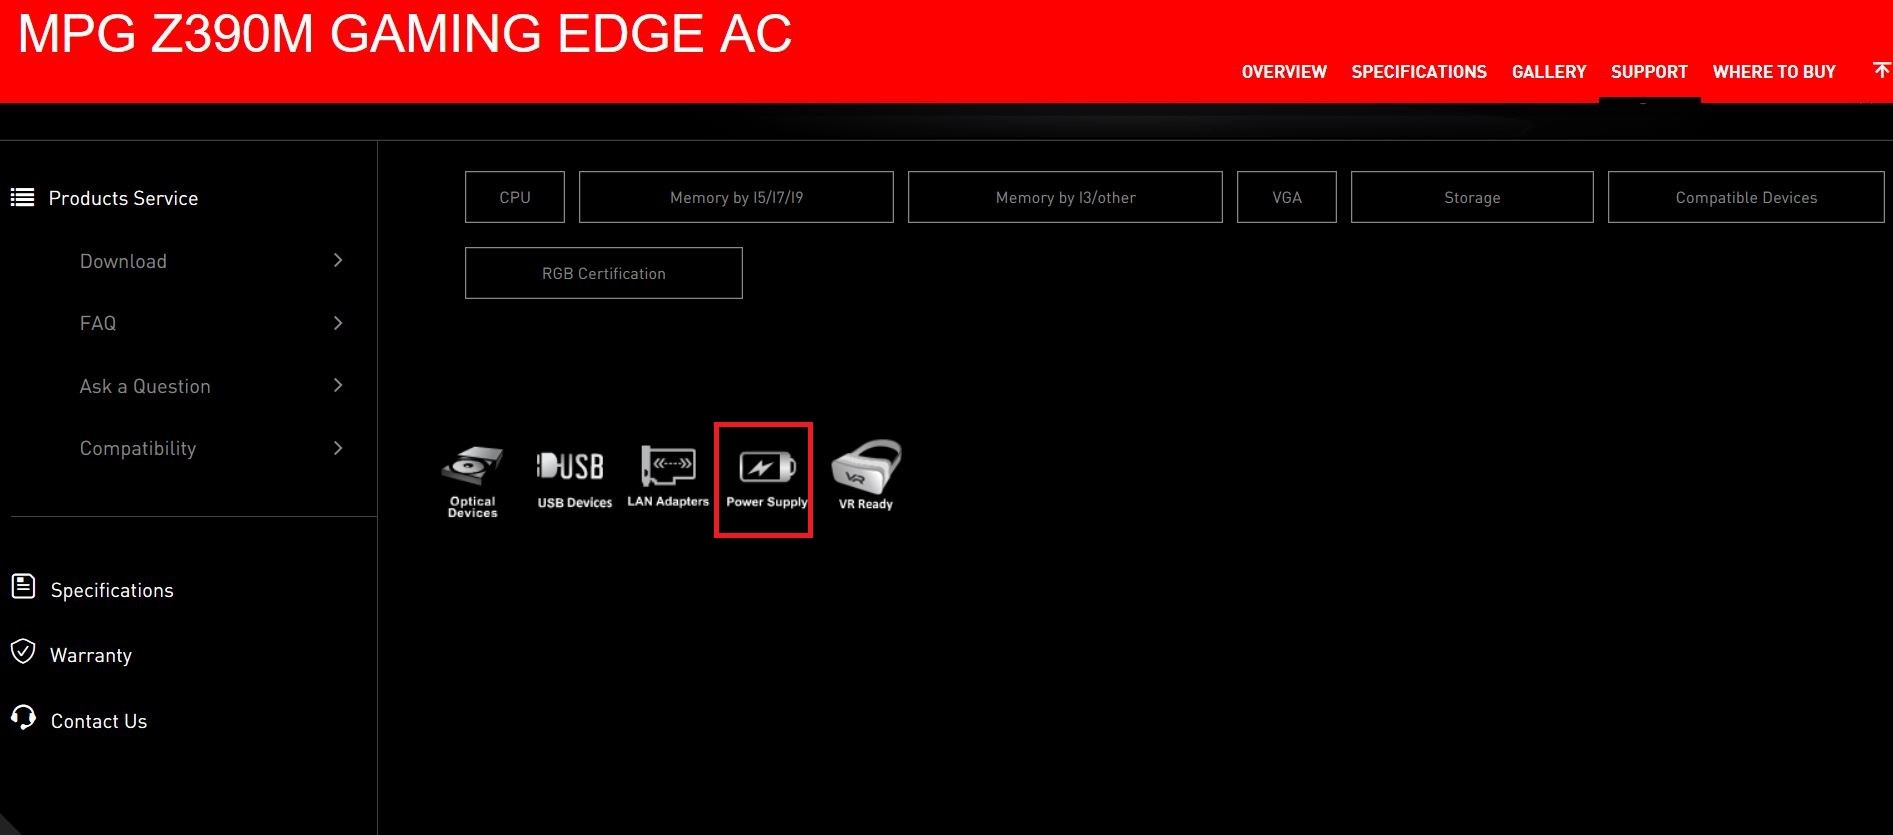Open the Gallery tab
Image resolution: width=1893 pixels, height=835 pixels.
[x=1548, y=72]
